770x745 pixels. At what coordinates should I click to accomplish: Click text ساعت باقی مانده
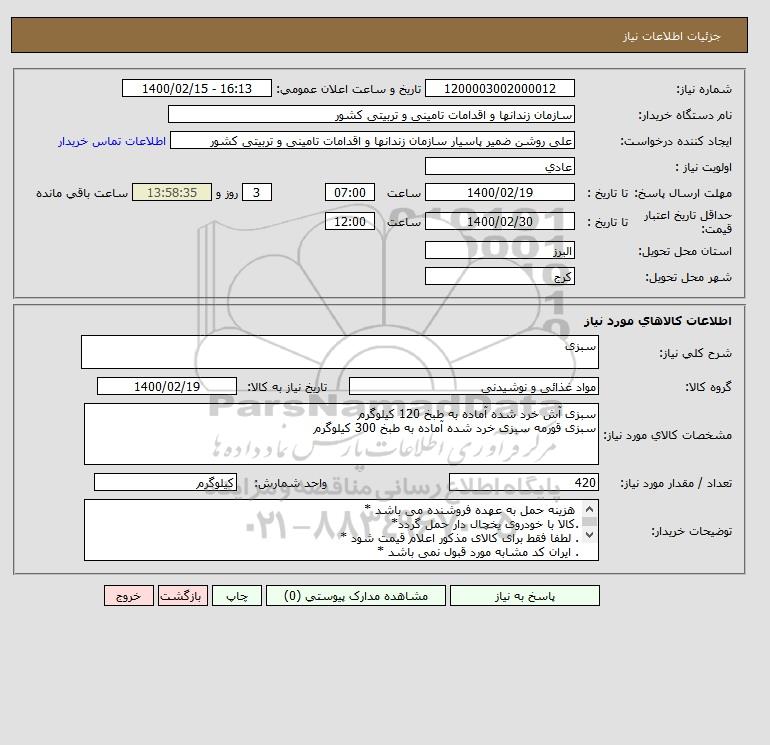pyautogui.click(x=82, y=193)
